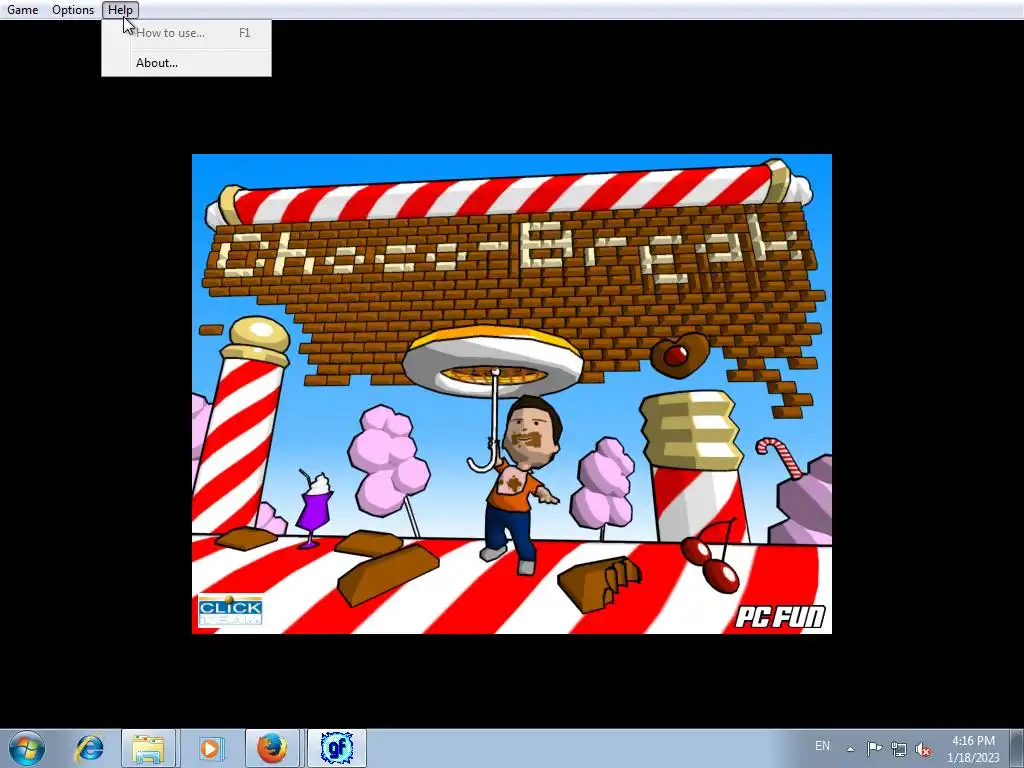This screenshot has height=768, width=1024.
Task: Select the gf game taskbar button
Action: coord(336,748)
